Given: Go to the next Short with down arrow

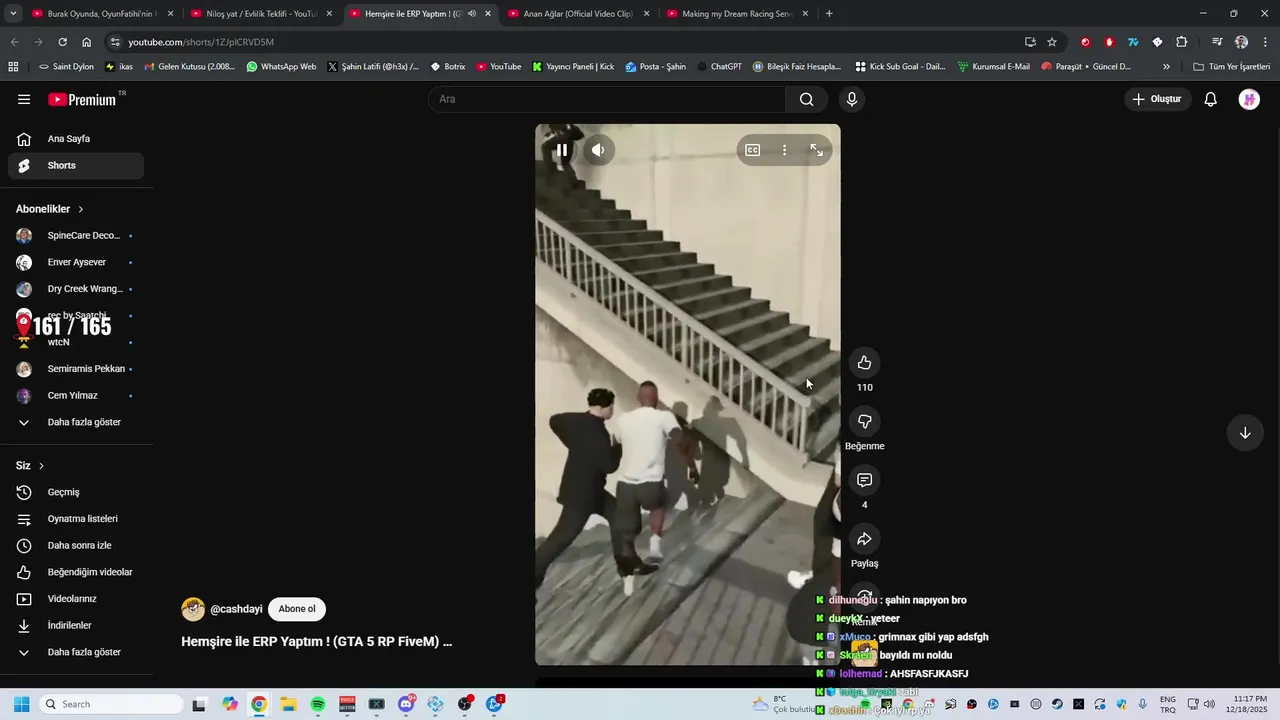Looking at the screenshot, I should tap(1245, 433).
